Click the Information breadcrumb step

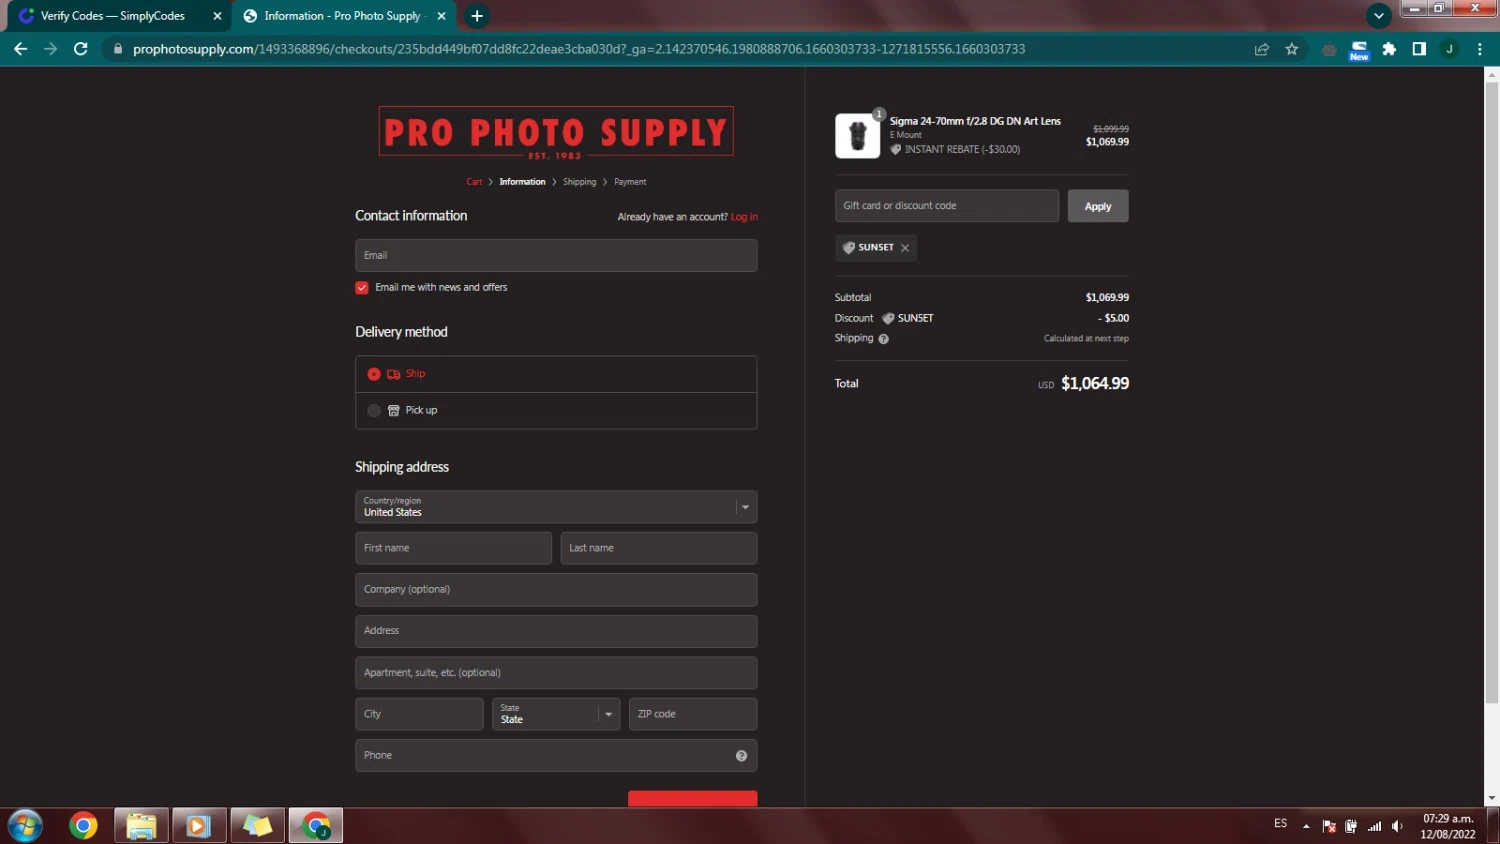[x=522, y=182]
